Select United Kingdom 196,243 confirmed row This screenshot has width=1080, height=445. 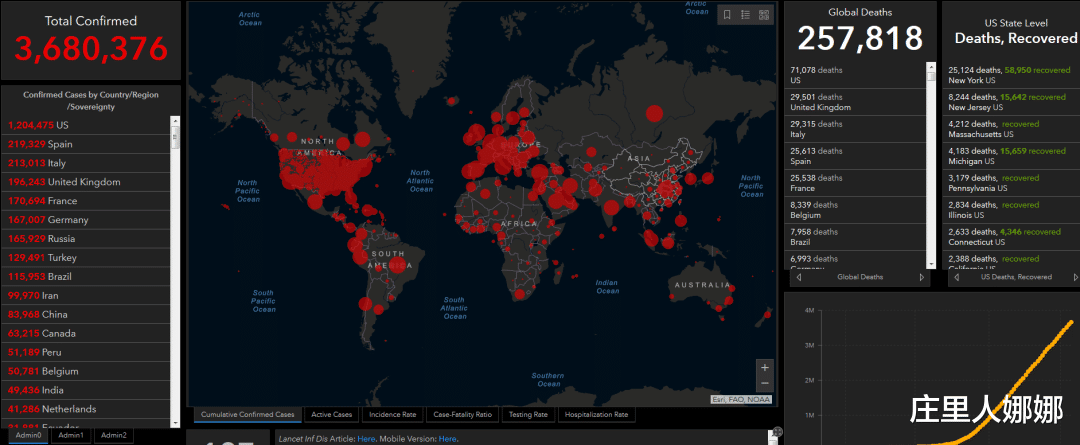tap(85, 182)
